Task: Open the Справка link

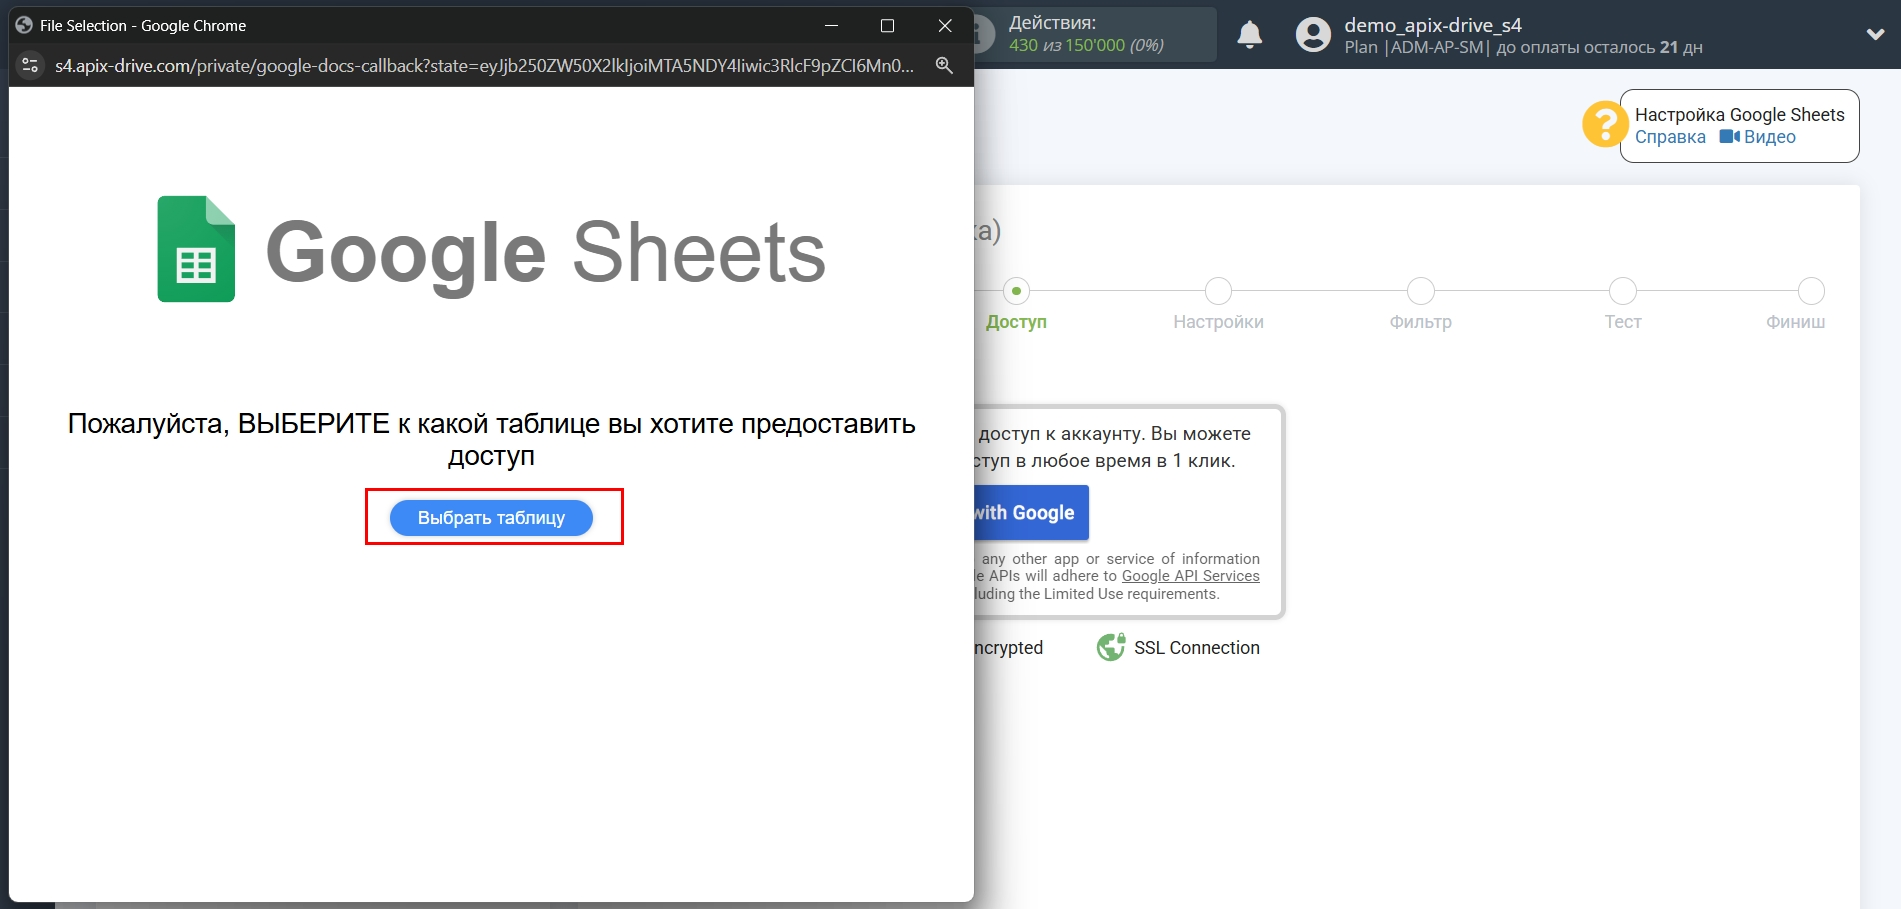Action: [x=1669, y=136]
